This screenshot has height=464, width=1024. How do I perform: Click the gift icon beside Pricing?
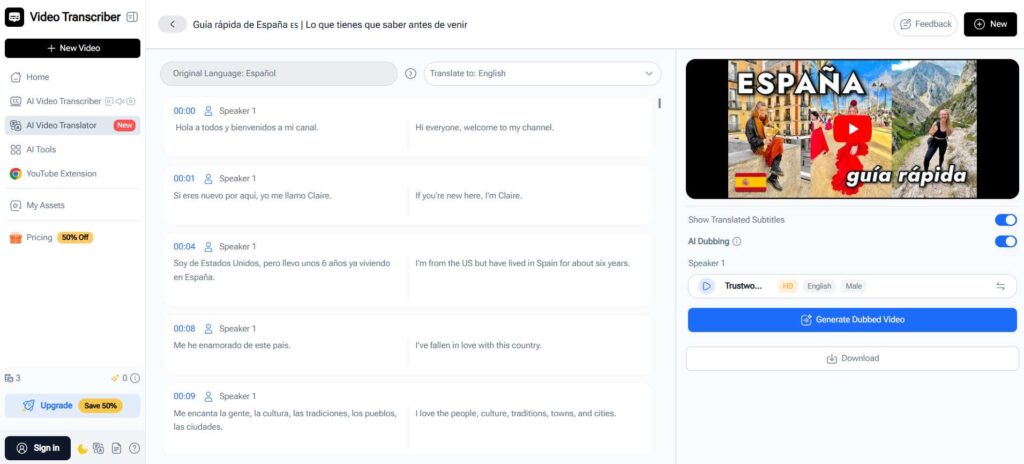pos(16,238)
